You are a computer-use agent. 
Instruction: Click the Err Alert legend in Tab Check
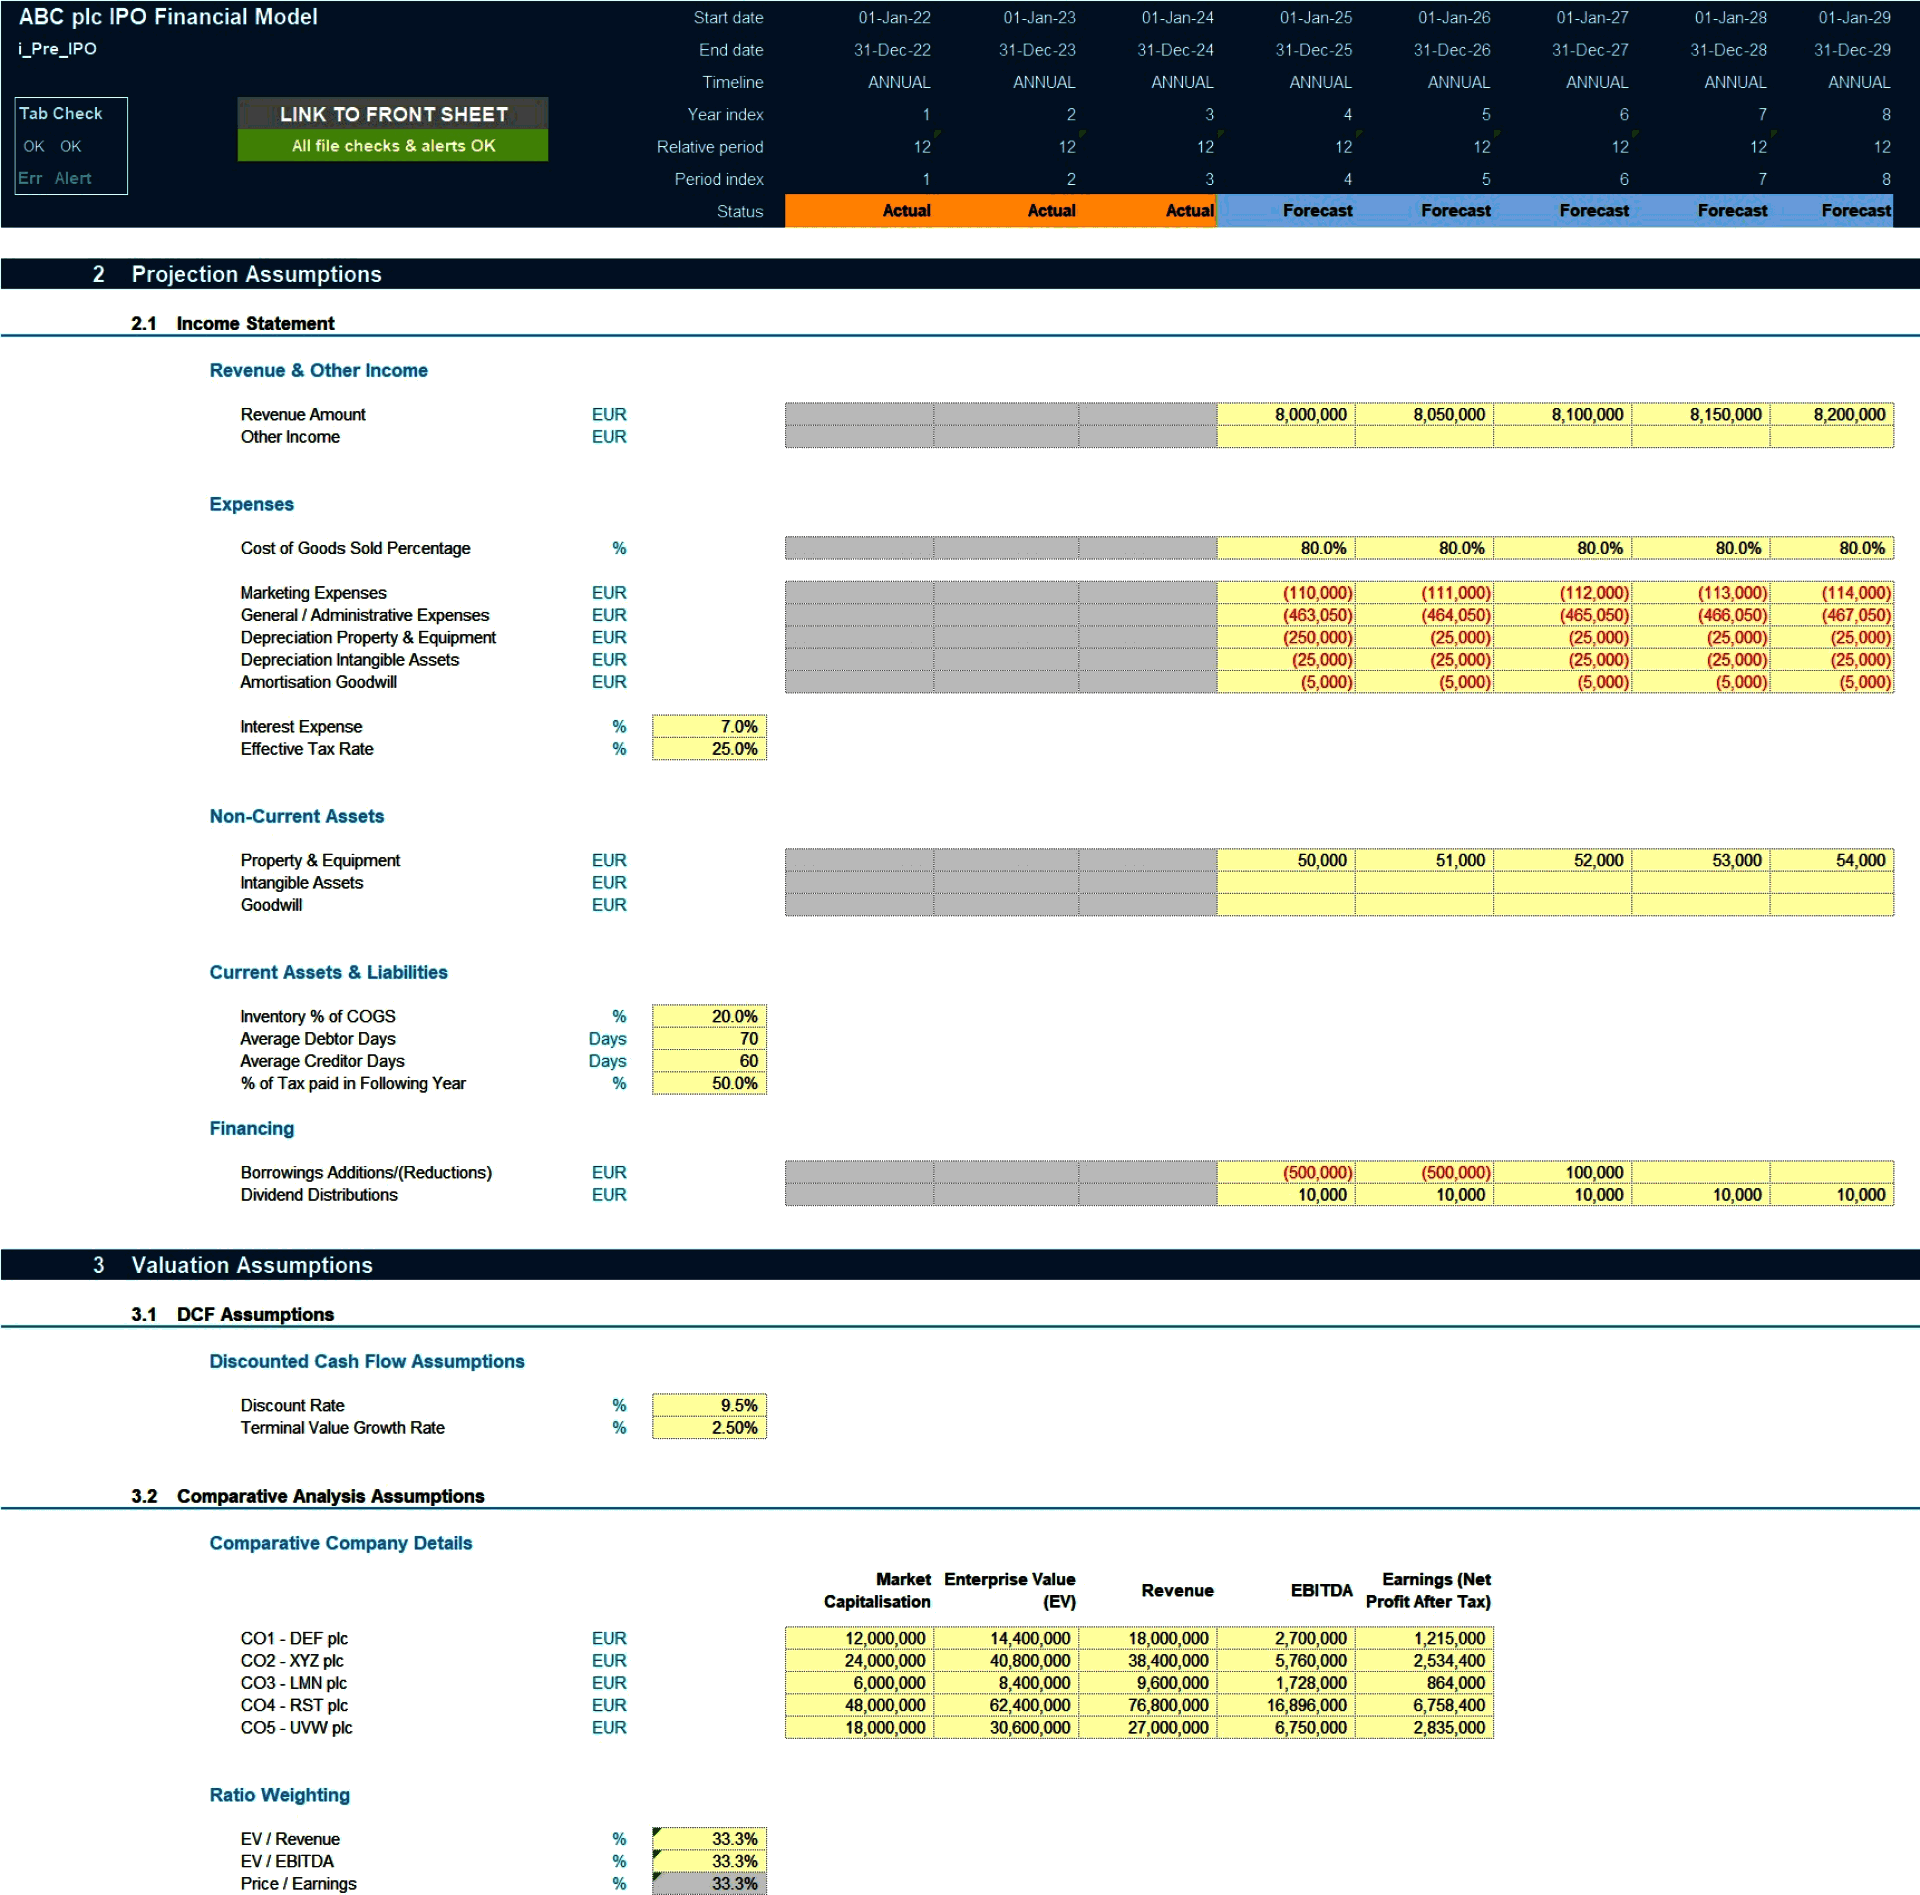click(55, 179)
